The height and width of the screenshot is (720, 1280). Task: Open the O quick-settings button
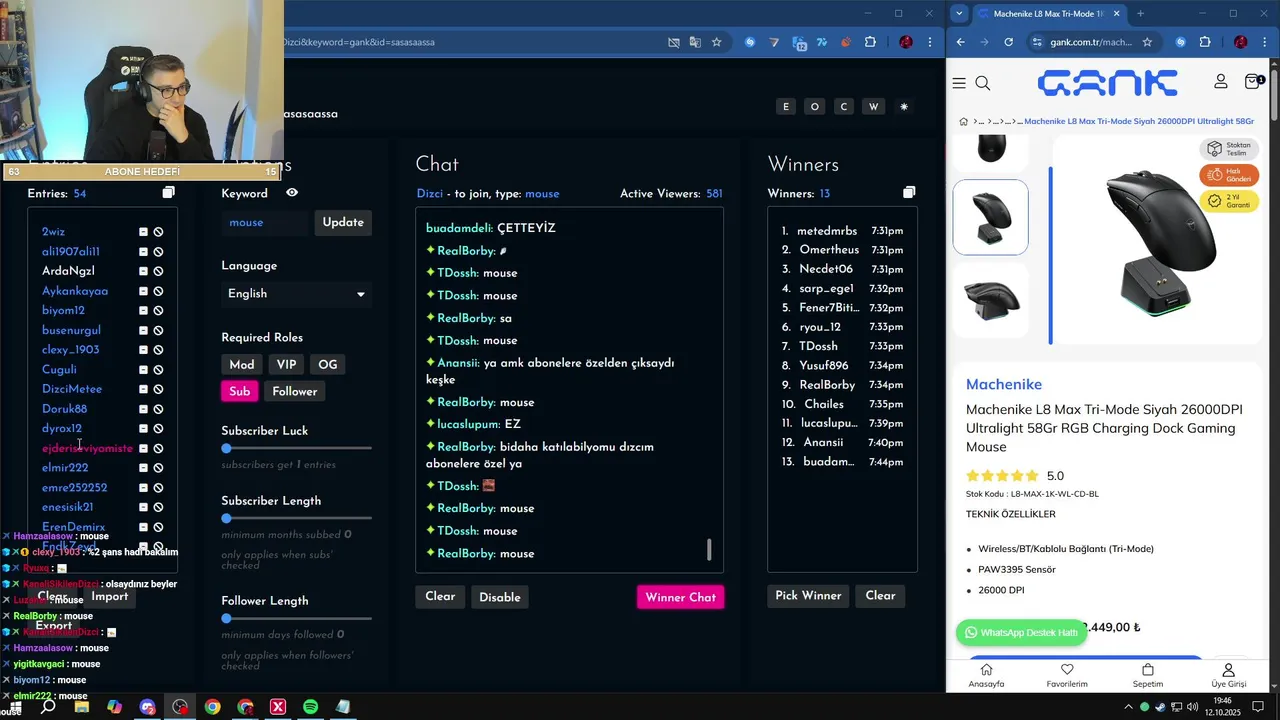[x=815, y=106]
